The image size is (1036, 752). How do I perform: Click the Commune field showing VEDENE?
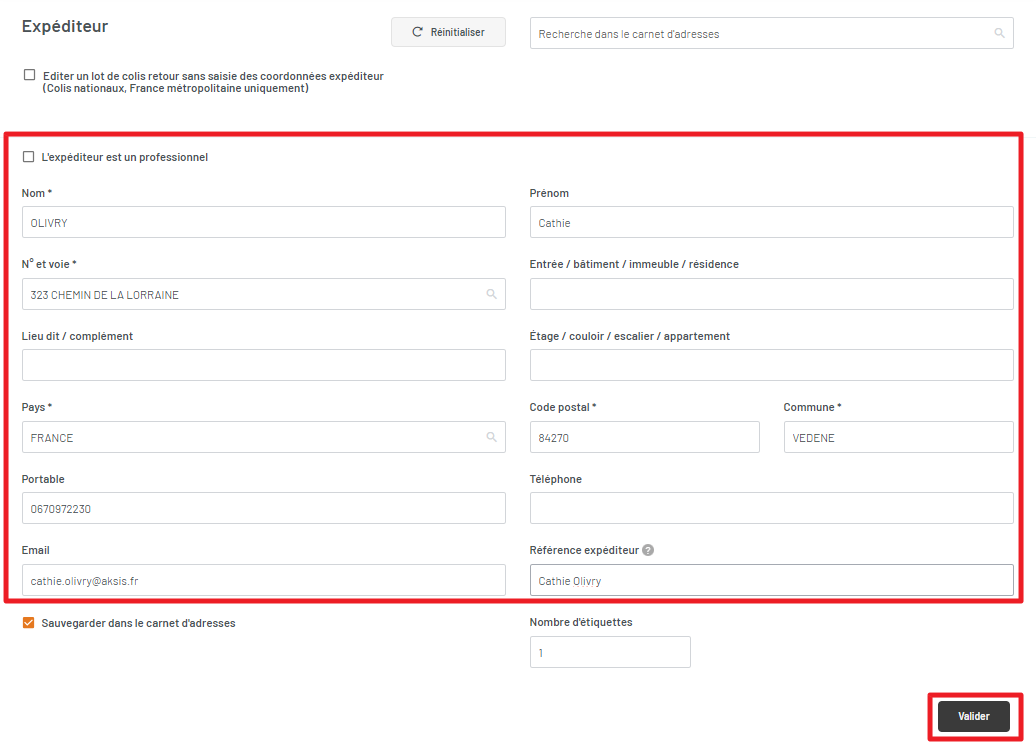pyautogui.click(x=899, y=437)
